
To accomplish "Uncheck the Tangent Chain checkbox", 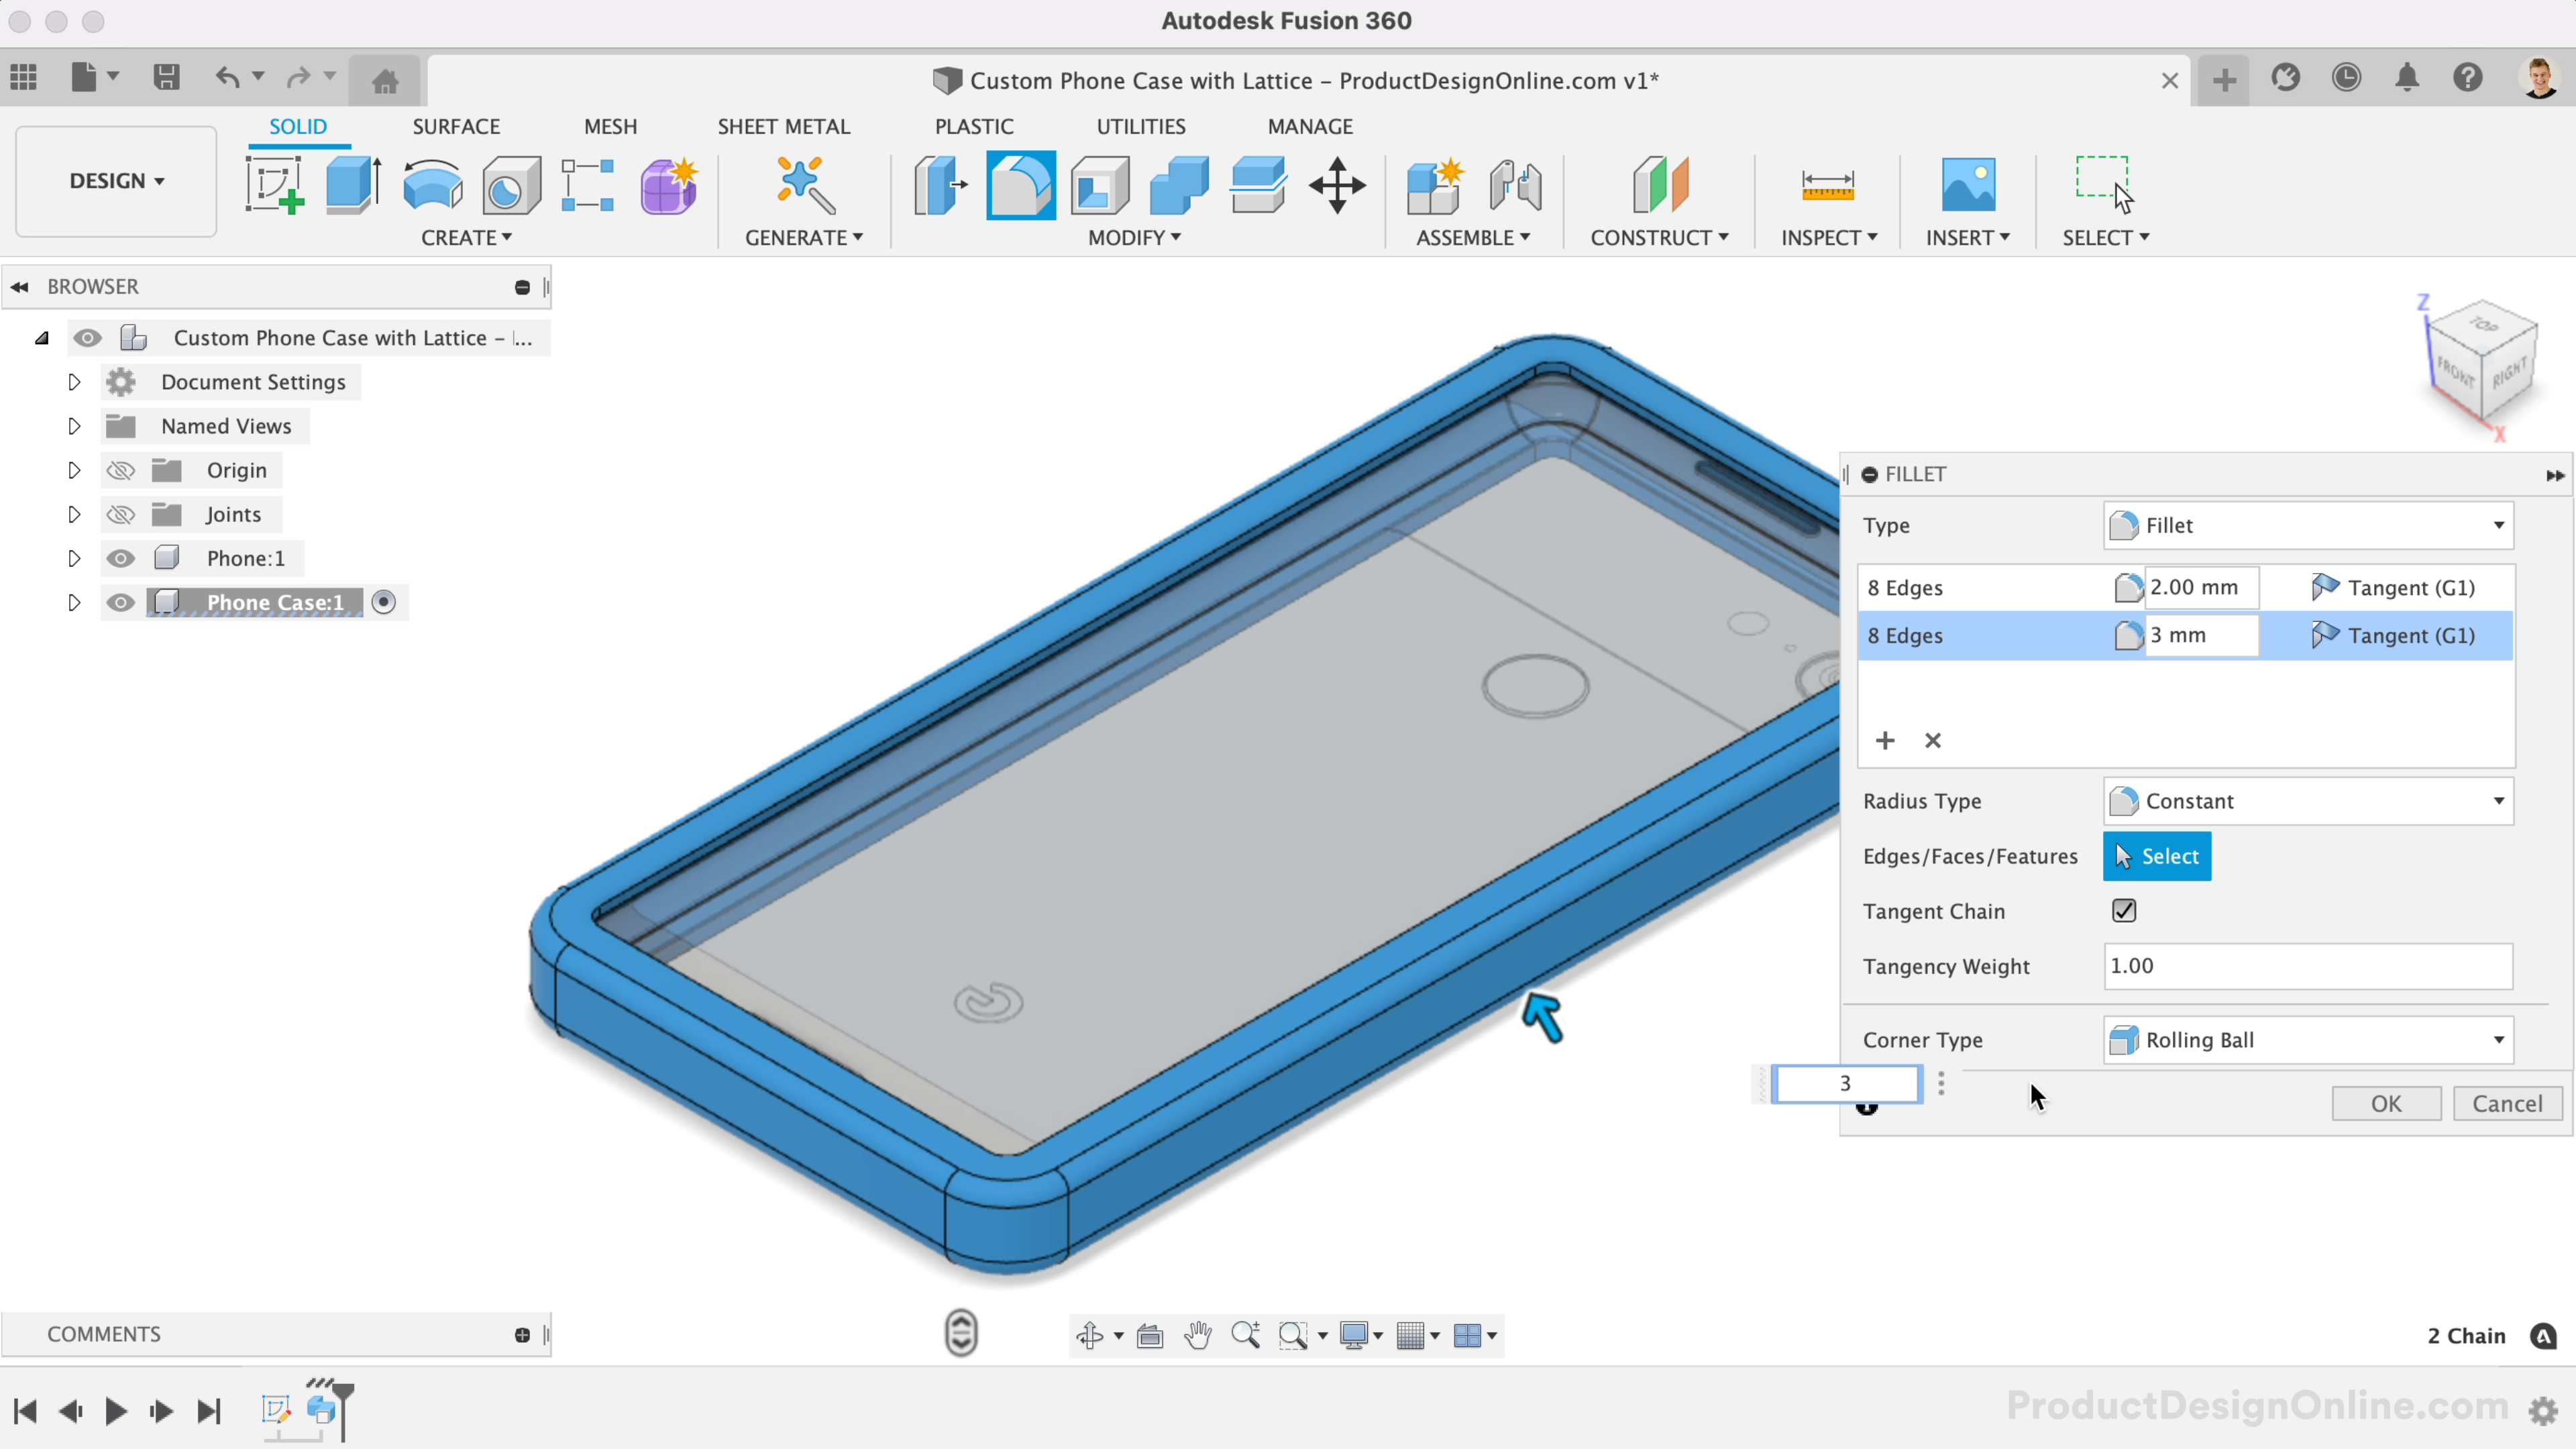I will coord(2123,911).
